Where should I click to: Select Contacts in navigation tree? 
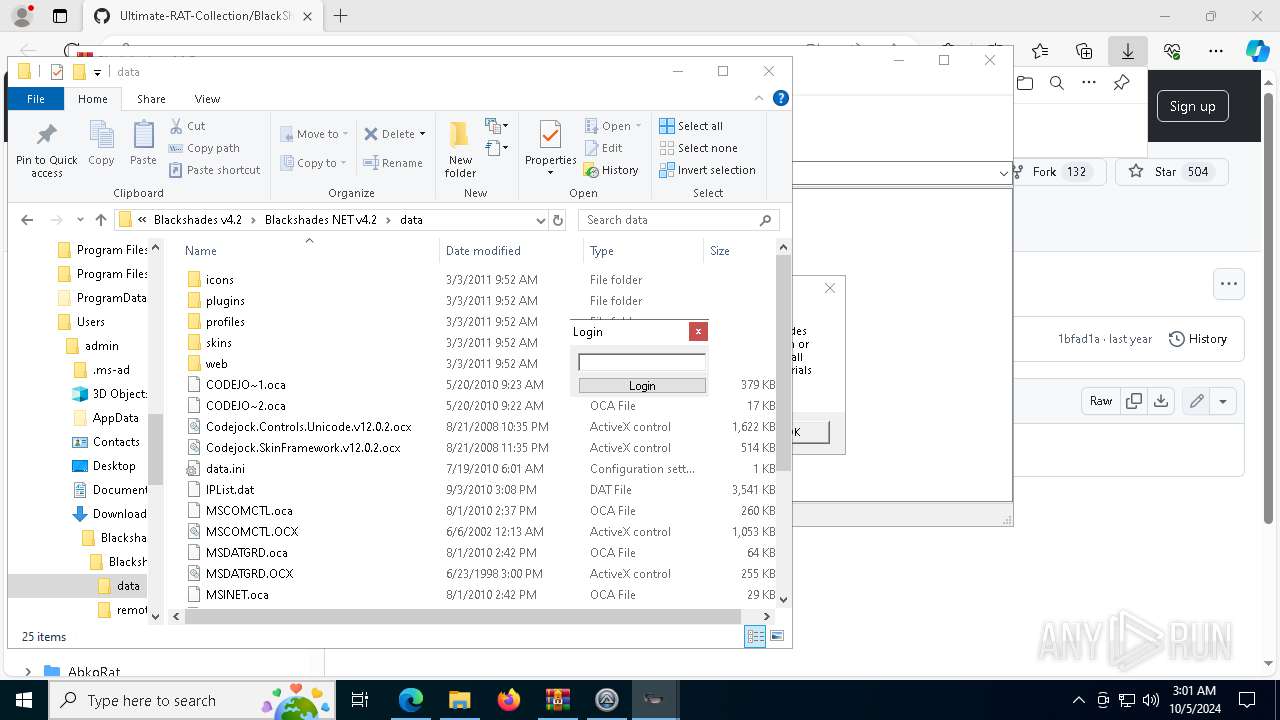(x=116, y=442)
